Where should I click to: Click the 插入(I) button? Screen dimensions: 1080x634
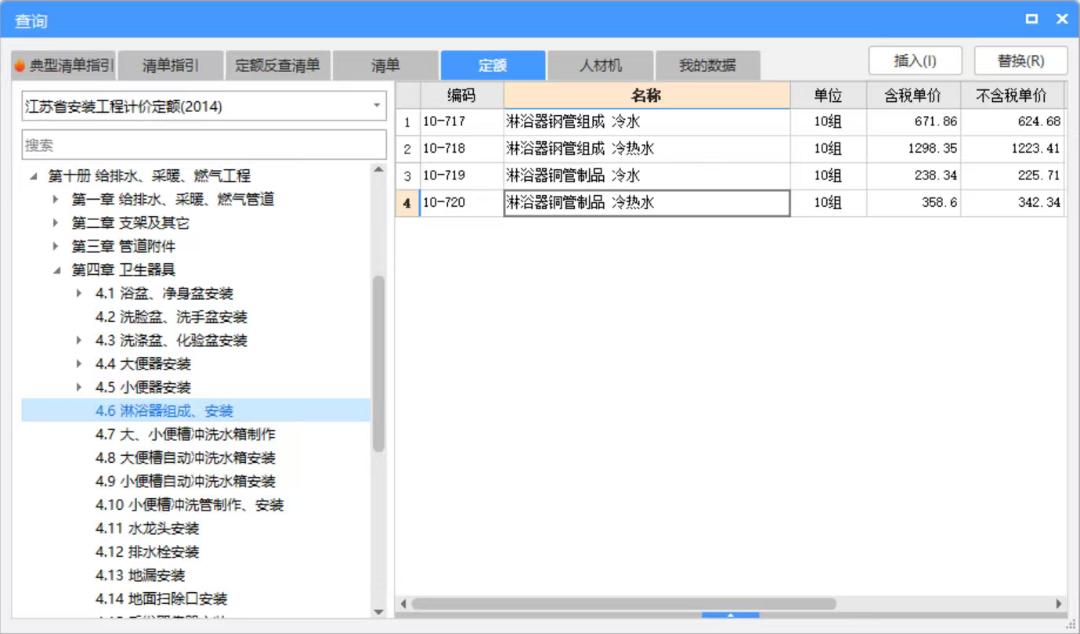point(916,60)
